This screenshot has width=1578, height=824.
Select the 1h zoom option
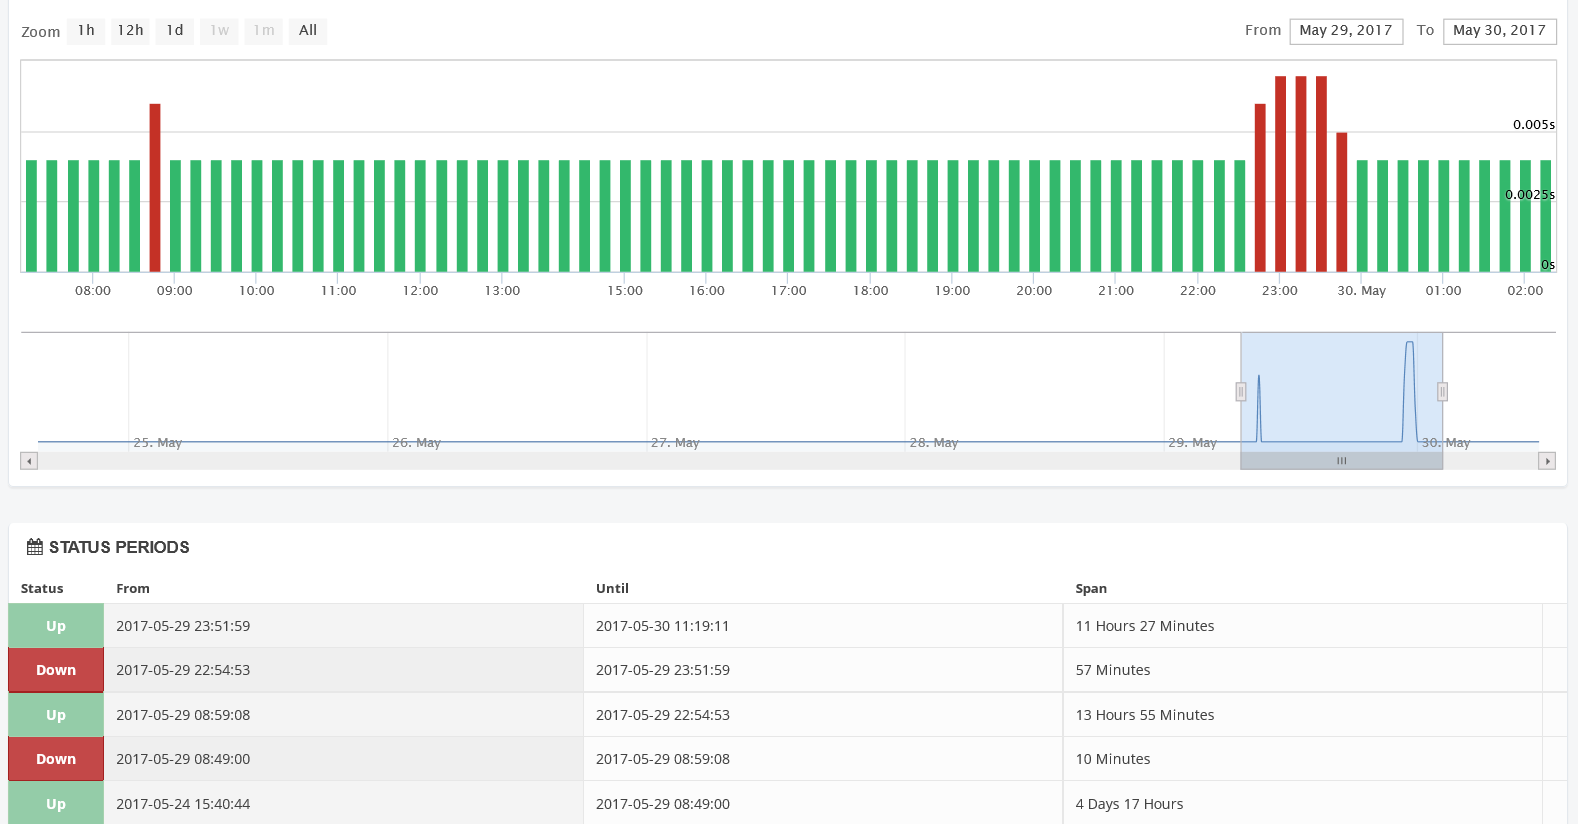point(86,31)
